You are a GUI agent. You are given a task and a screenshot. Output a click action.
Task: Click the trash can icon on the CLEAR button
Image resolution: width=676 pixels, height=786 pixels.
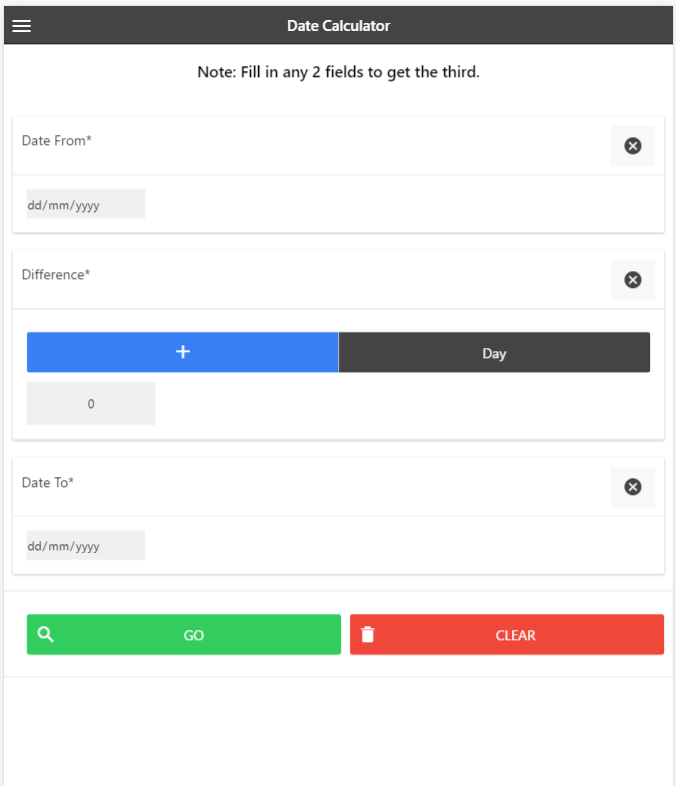[x=368, y=634]
